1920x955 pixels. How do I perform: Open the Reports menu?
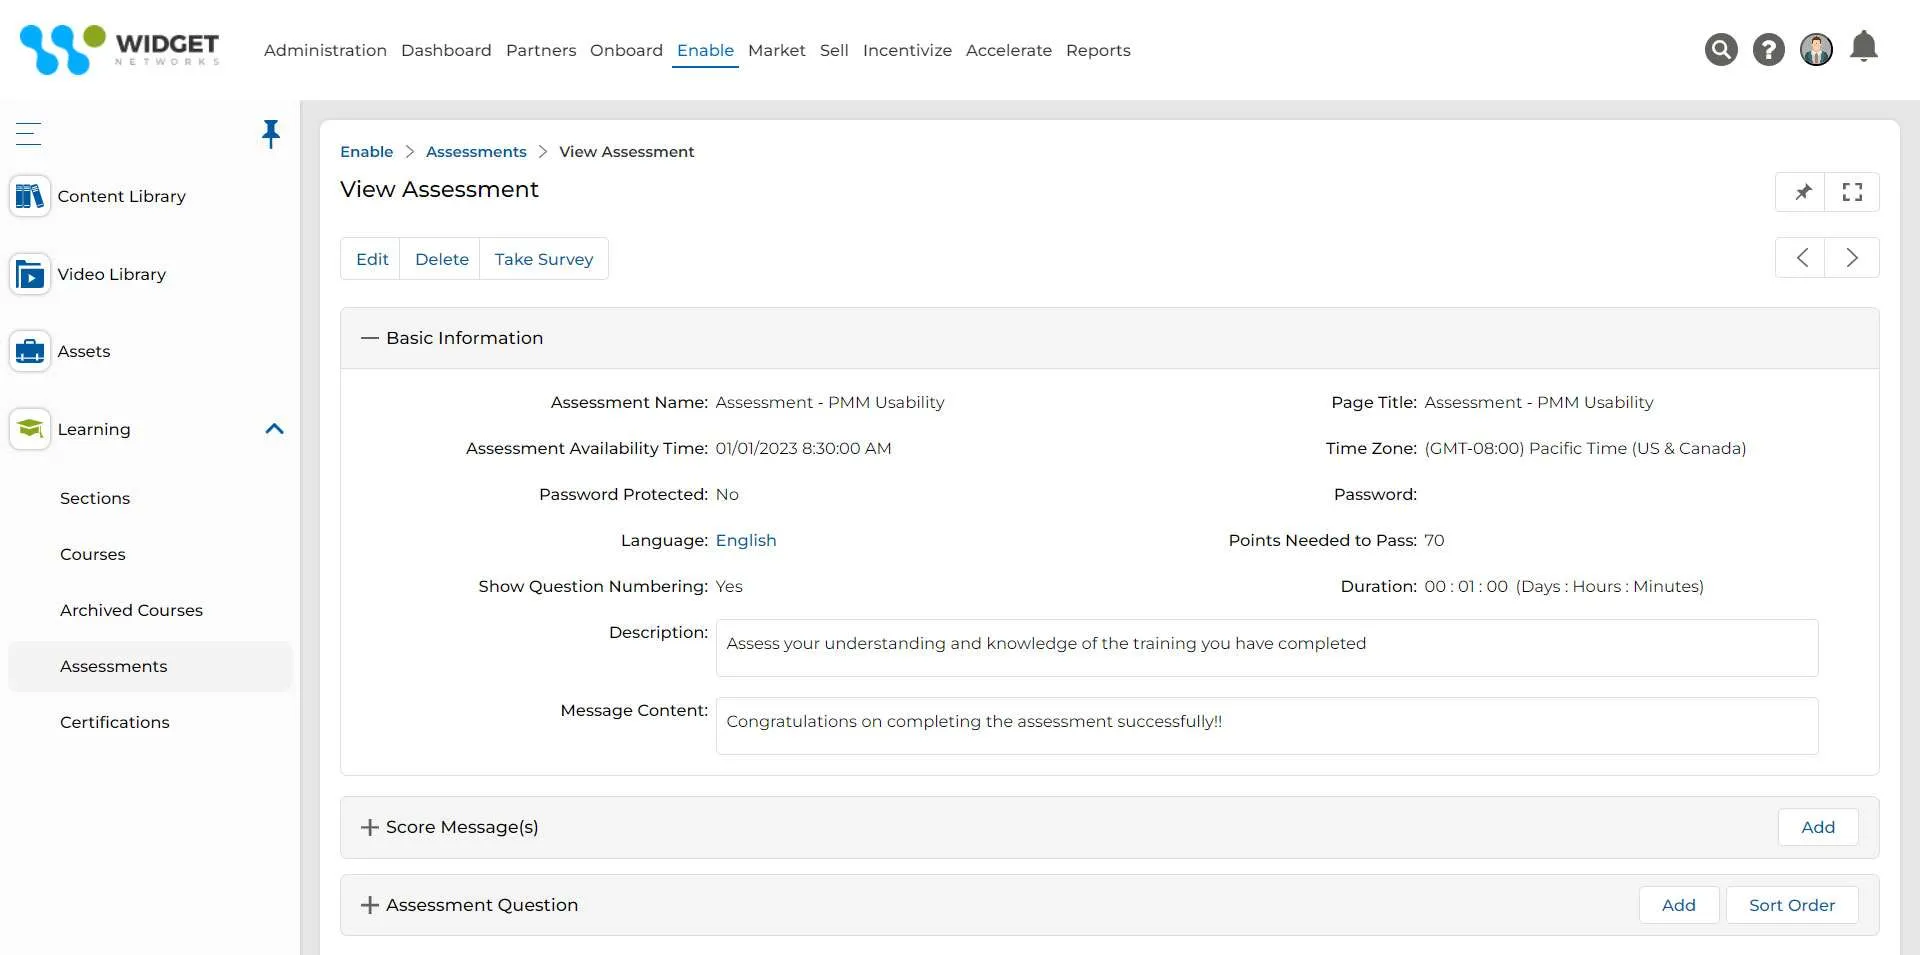1098,50
